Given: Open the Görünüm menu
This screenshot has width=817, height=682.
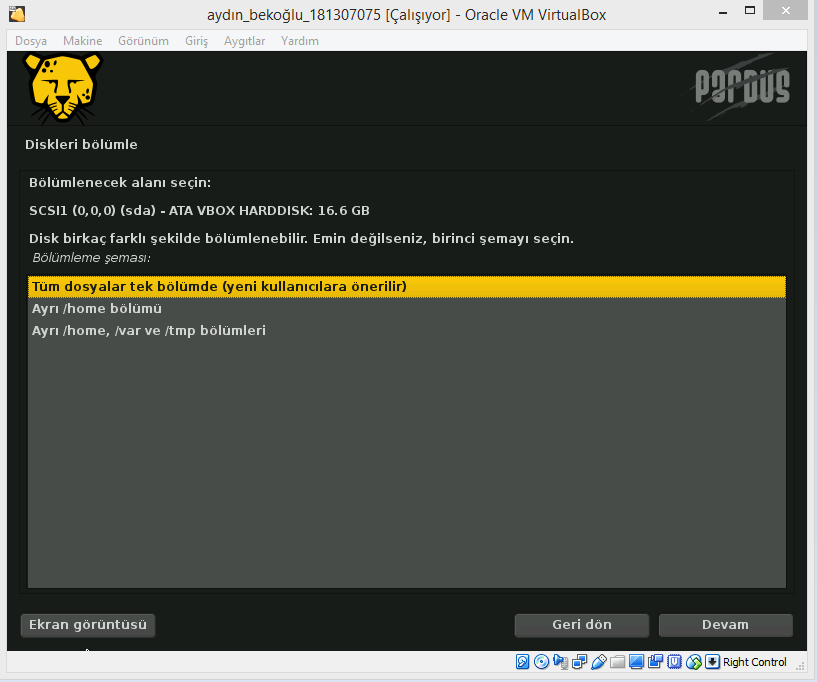Looking at the screenshot, I should (143, 41).
